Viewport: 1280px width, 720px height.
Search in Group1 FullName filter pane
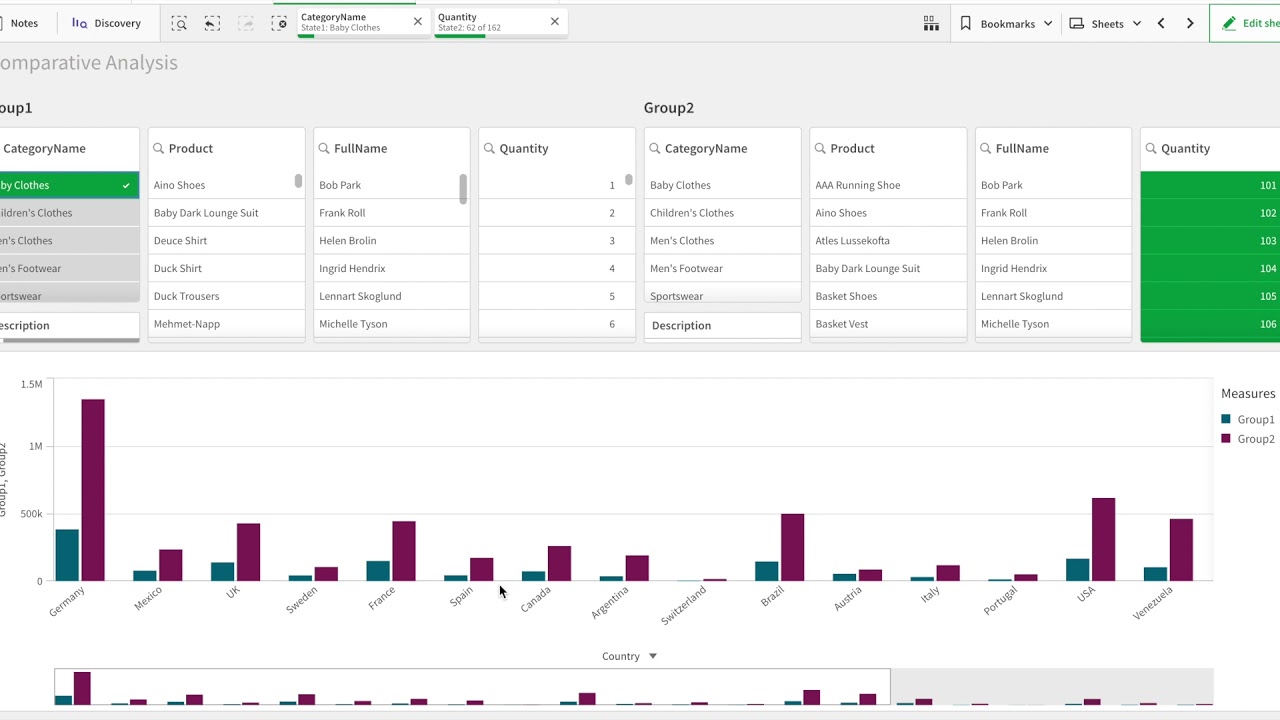coord(325,148)
